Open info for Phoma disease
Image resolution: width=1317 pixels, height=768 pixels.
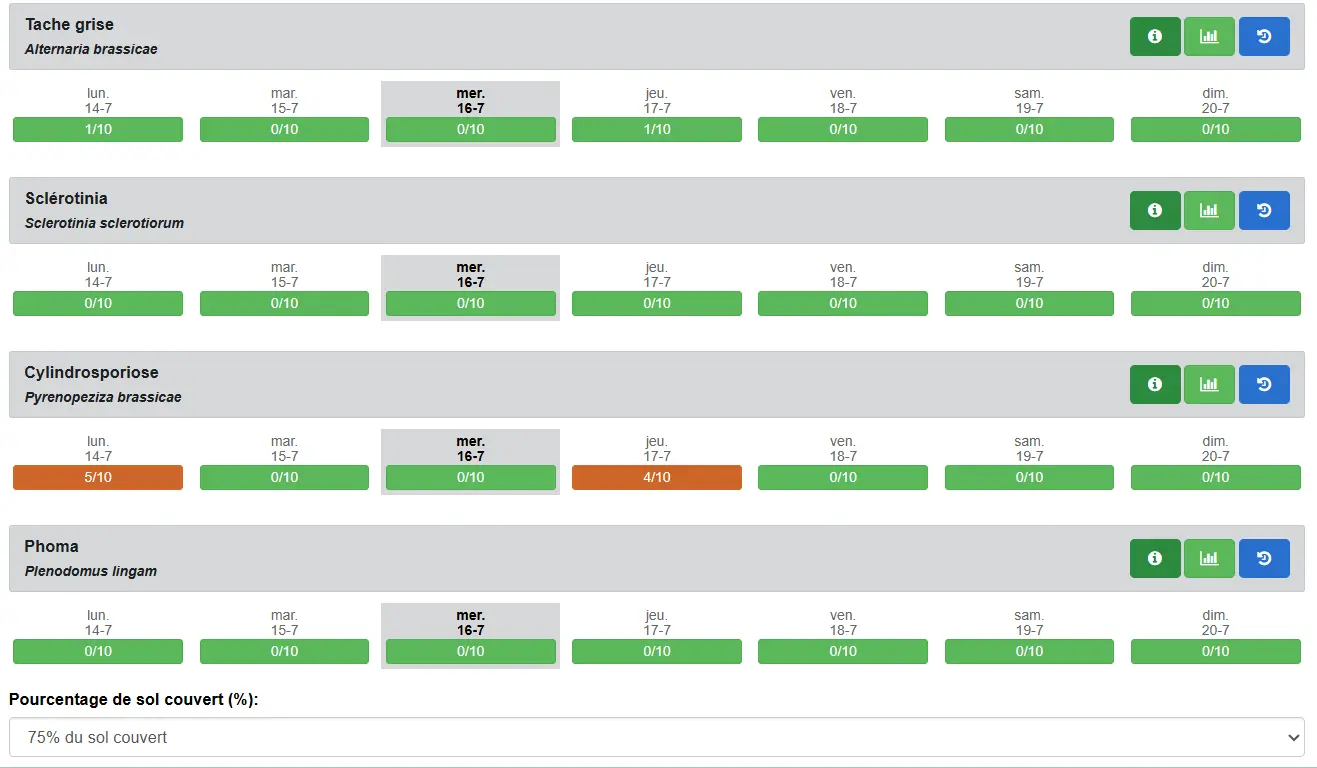[1155, 559]
